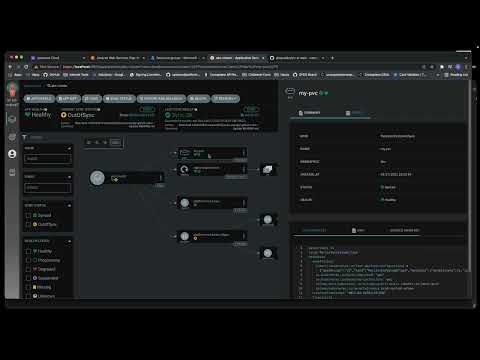Open the Applications sidebar icon

(x=12, y=119)
